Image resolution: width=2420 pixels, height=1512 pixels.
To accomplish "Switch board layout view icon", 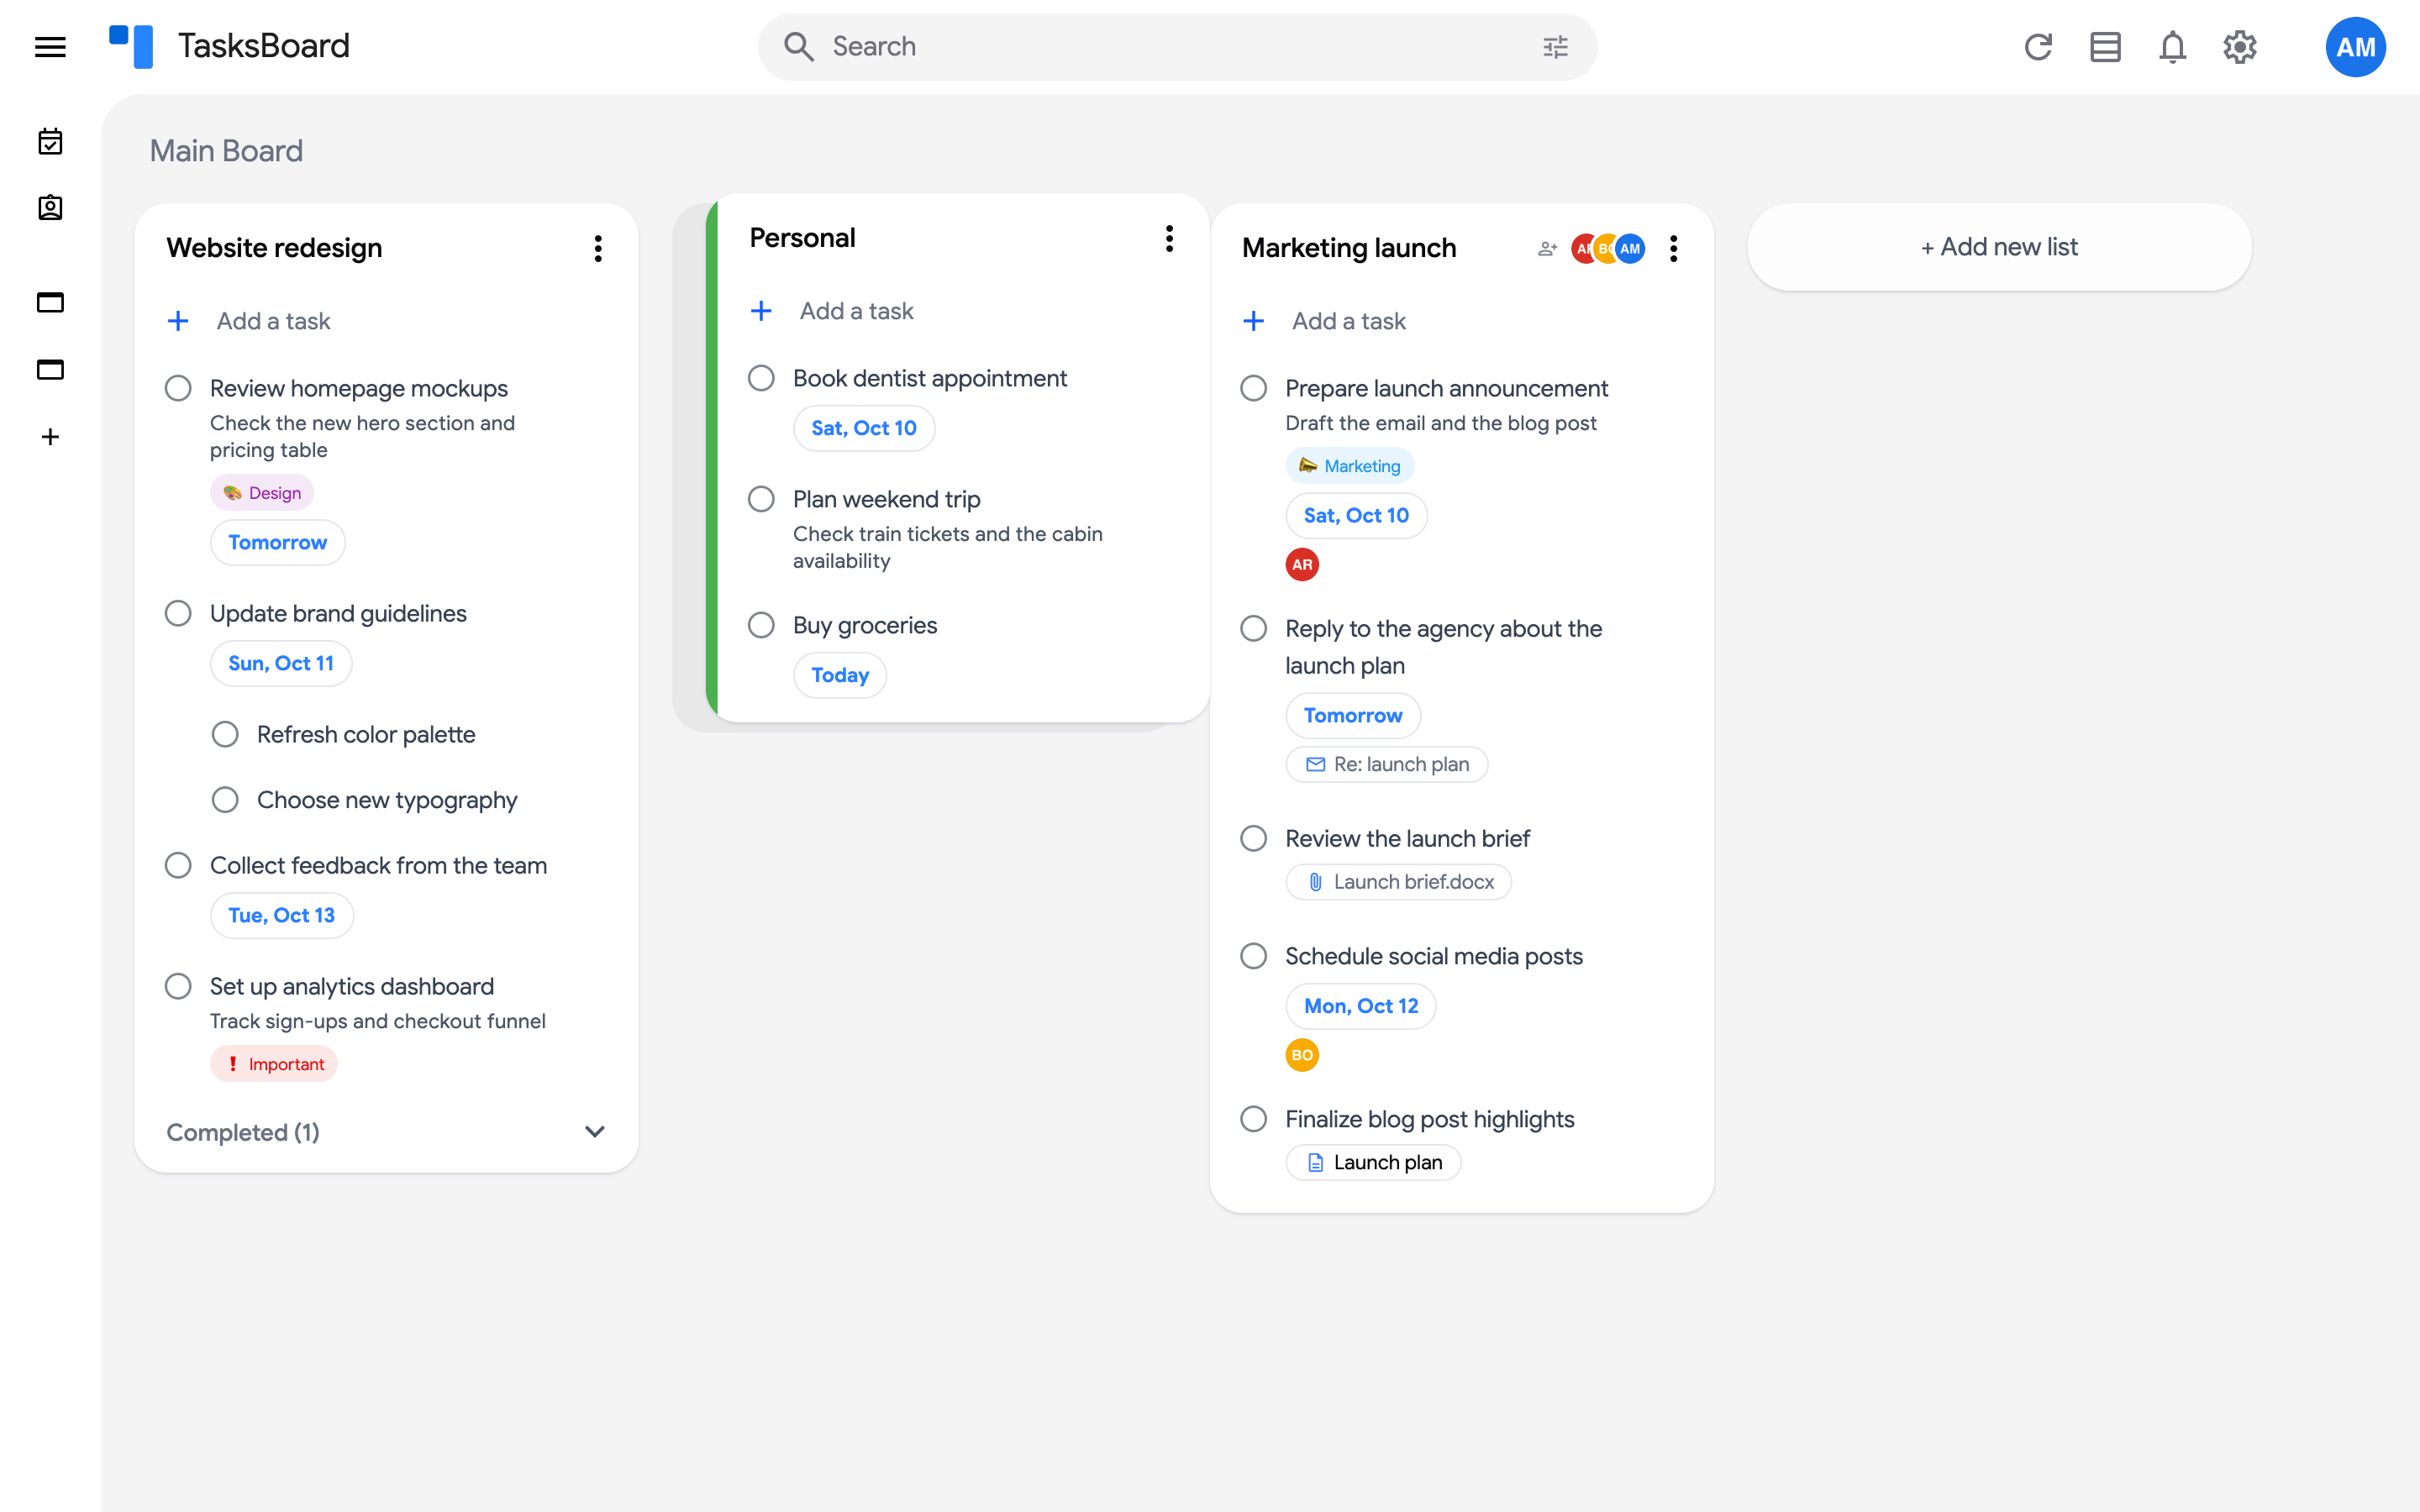I will (x=2105, y=47).
